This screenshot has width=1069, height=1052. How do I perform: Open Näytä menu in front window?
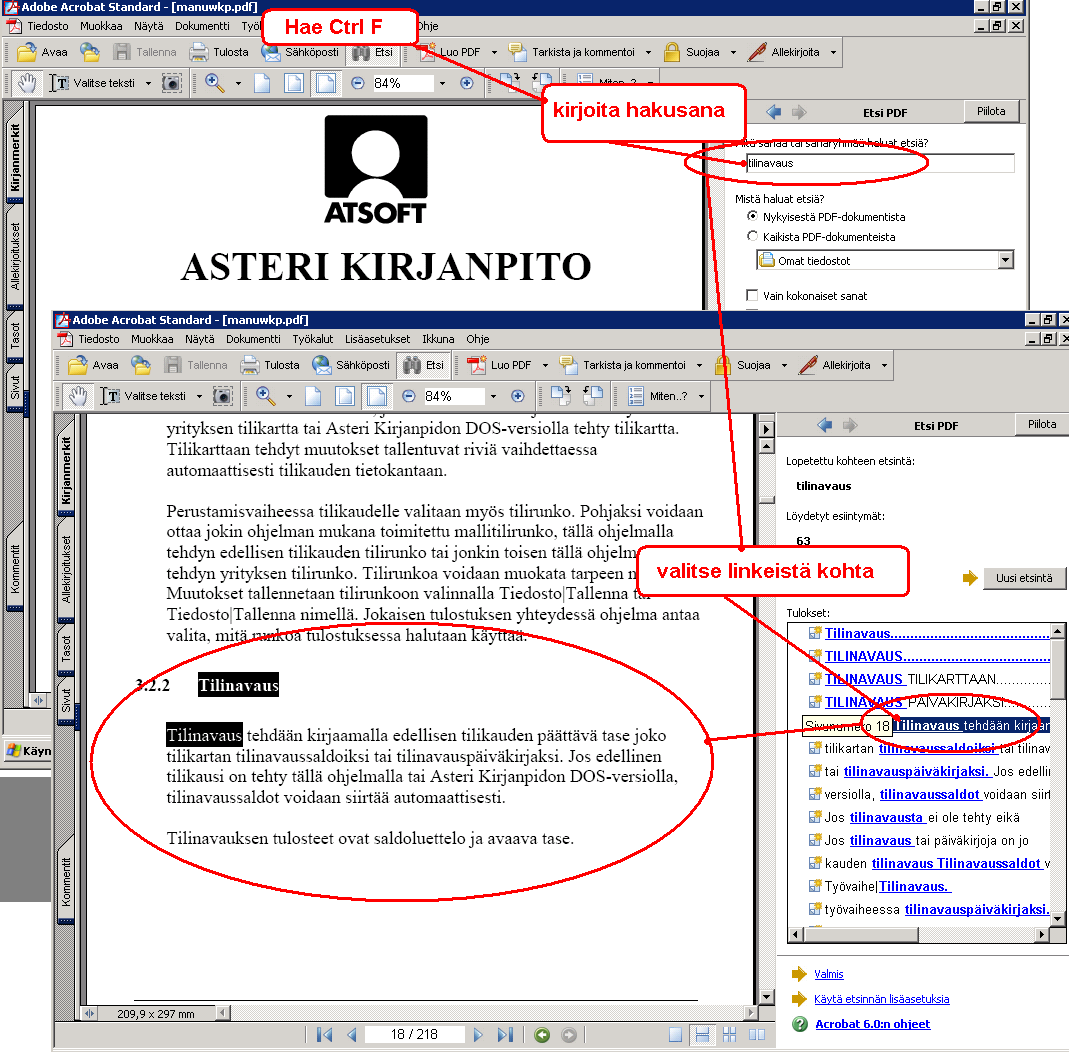[x=200, y=339]
